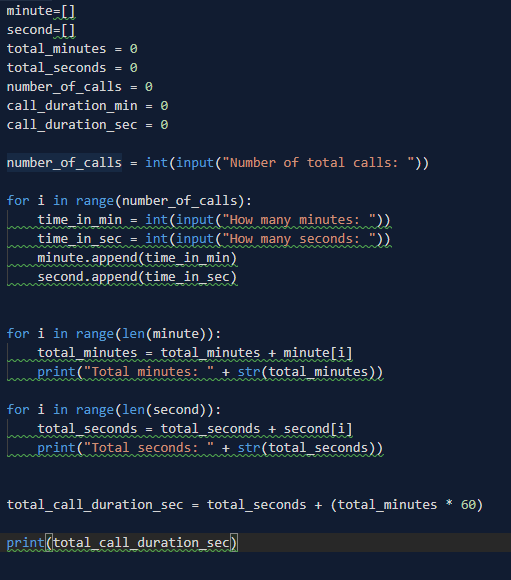Screen dimensions: 511x580
Task: Click the 'number_of_calls = 0' line
Action: [80, 87]
